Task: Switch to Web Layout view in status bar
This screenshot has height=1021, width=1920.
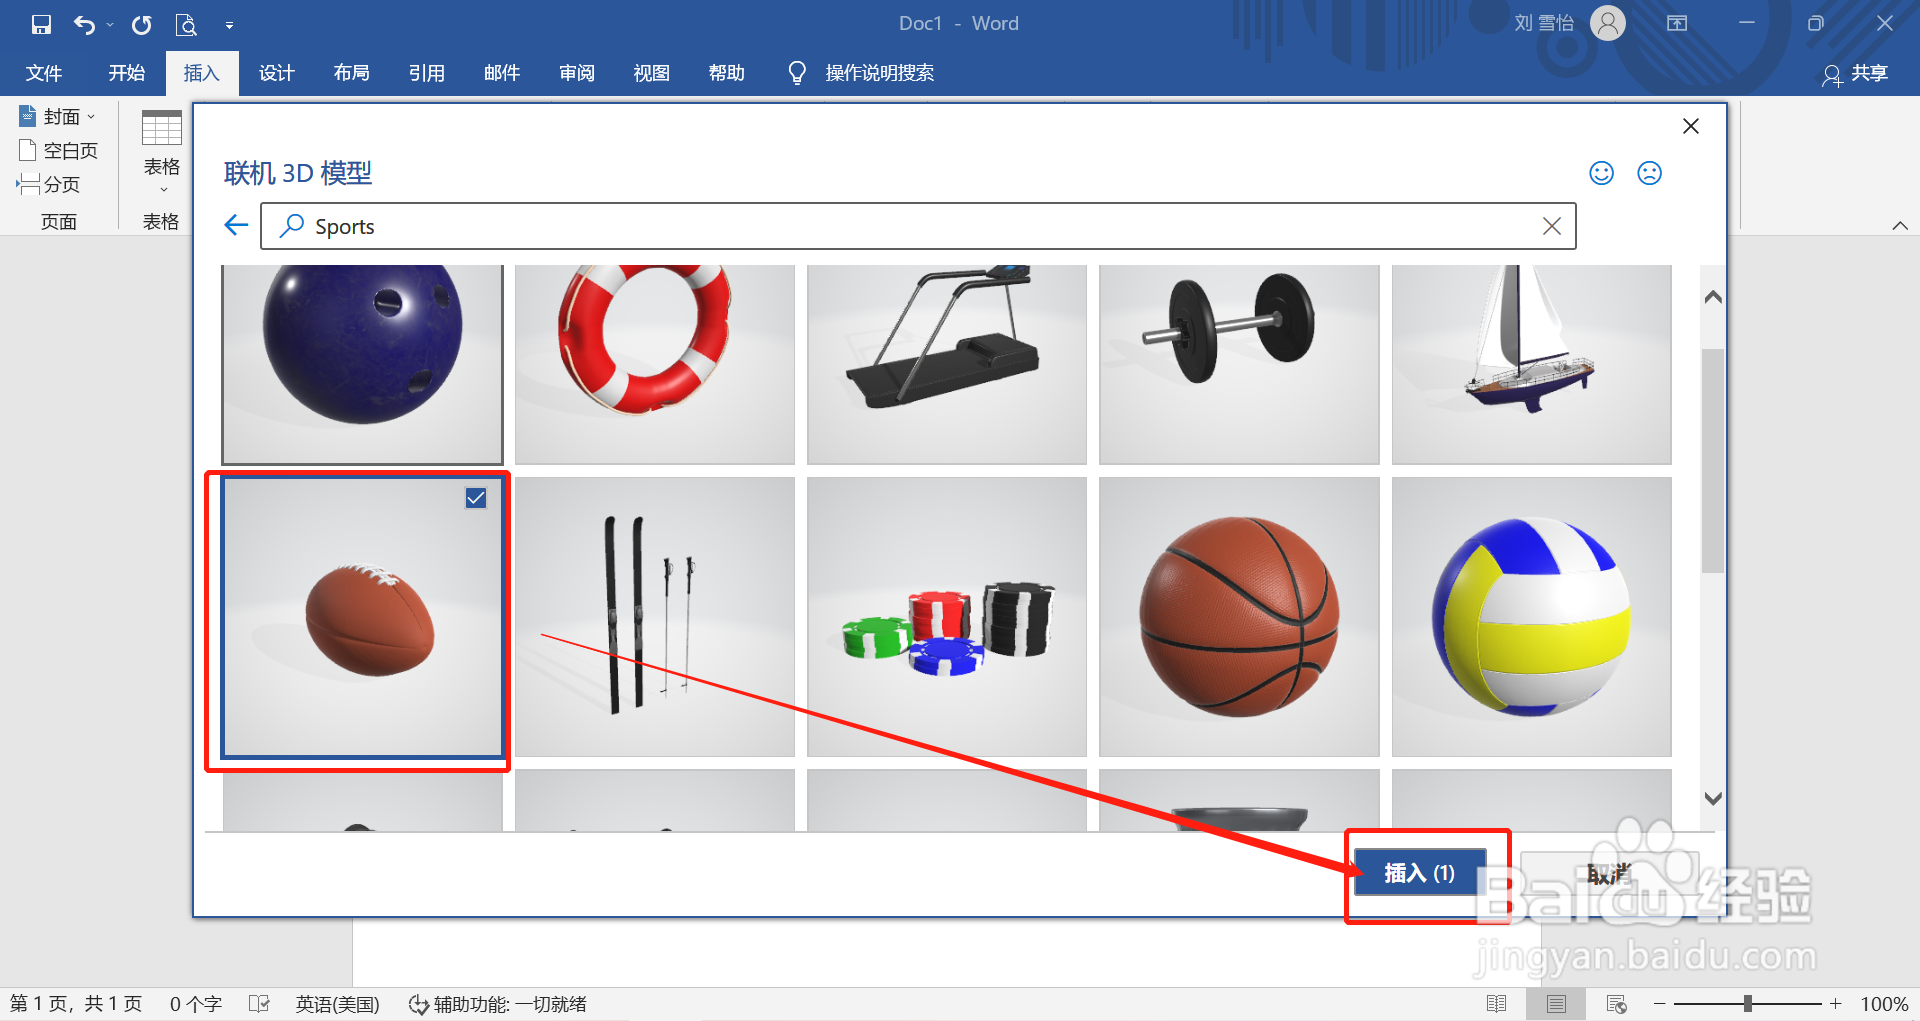Action: click(x=1616, y=1003)
